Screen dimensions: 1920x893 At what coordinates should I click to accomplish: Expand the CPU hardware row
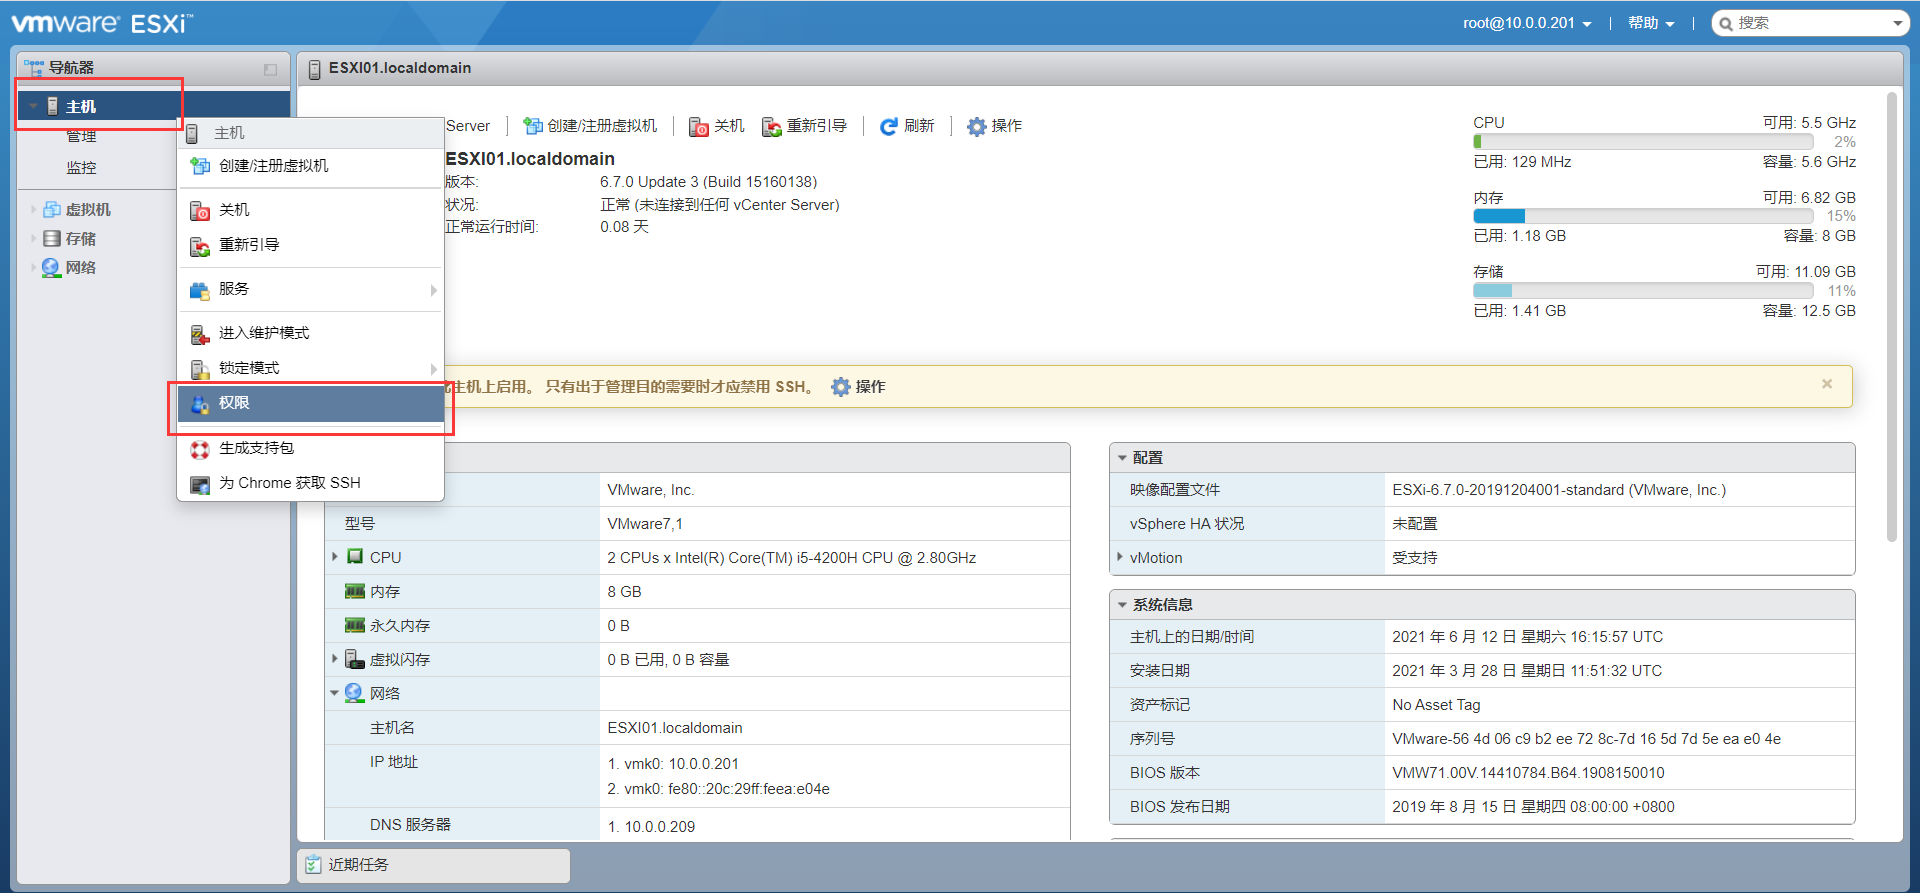(335, 556)
